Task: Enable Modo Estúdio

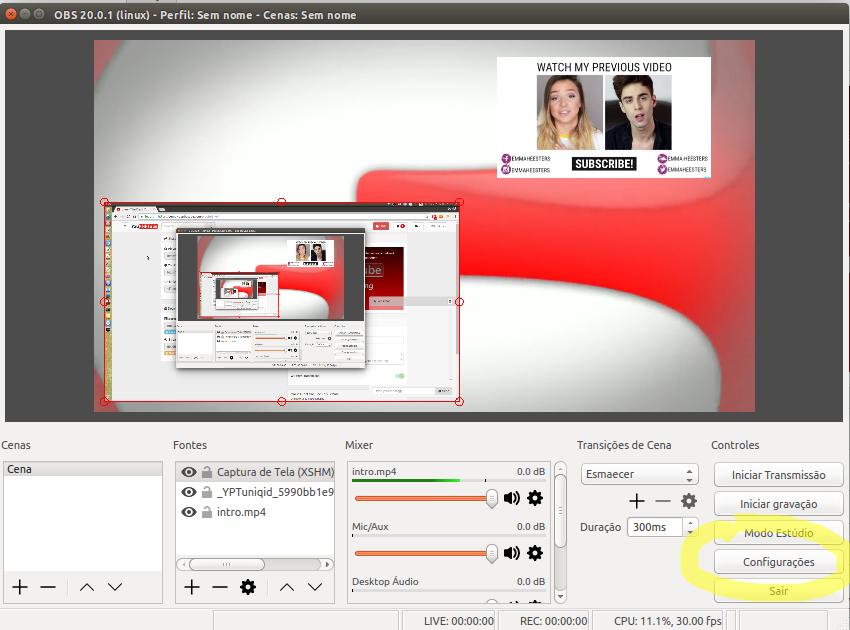Action: pos(778,533)
